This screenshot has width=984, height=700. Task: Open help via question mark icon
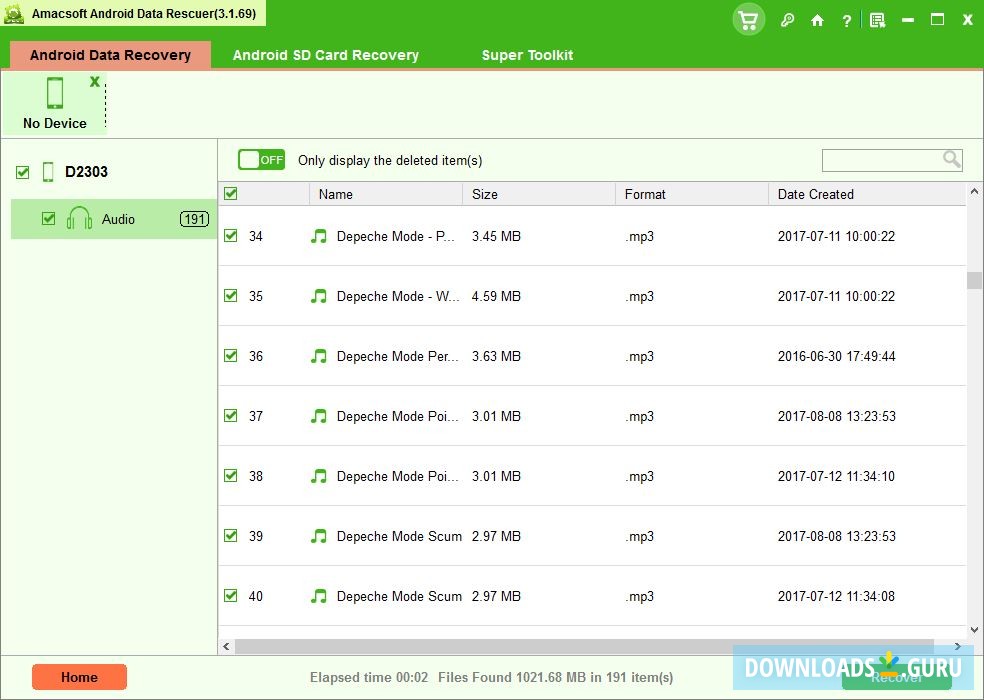point(847,20)
